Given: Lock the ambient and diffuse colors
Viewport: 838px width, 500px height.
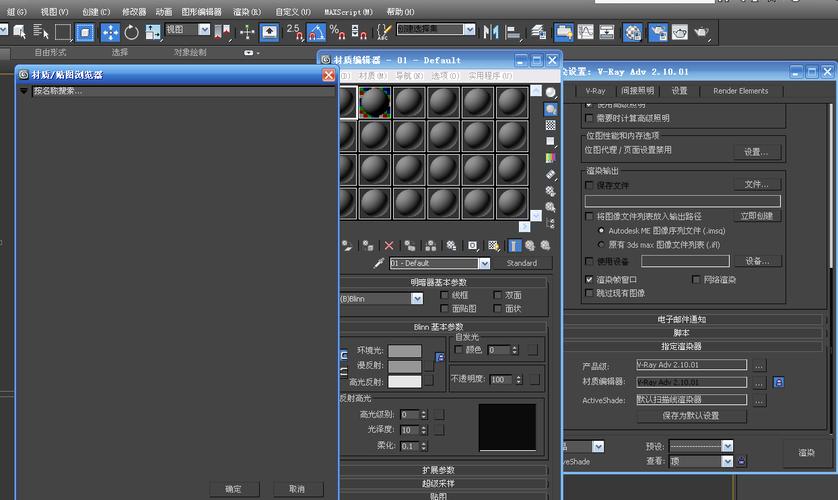Looking at the screenshot, I should [x=344, y=355].
